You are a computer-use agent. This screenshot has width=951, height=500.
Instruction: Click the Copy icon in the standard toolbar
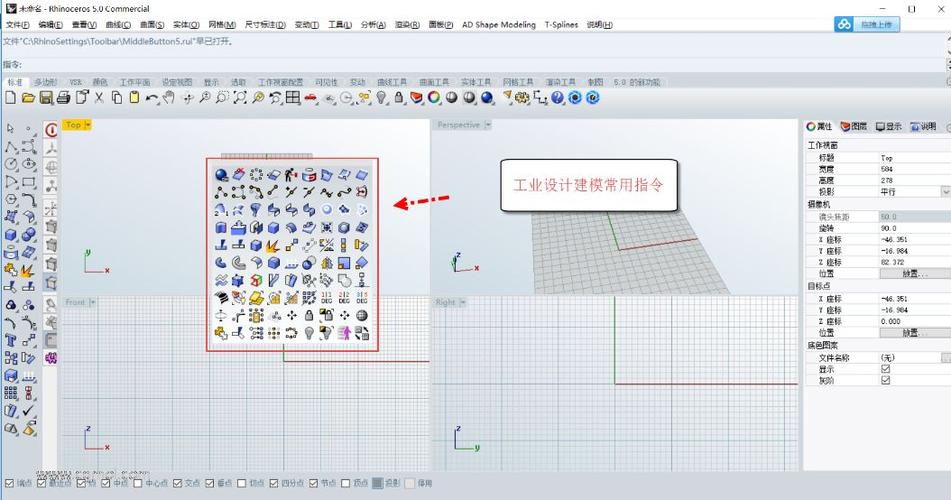[116, 98]
